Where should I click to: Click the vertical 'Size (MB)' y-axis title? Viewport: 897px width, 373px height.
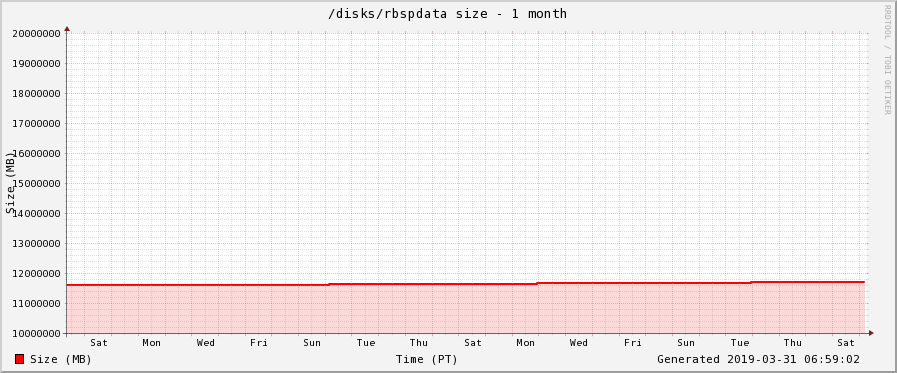[10, 183]
